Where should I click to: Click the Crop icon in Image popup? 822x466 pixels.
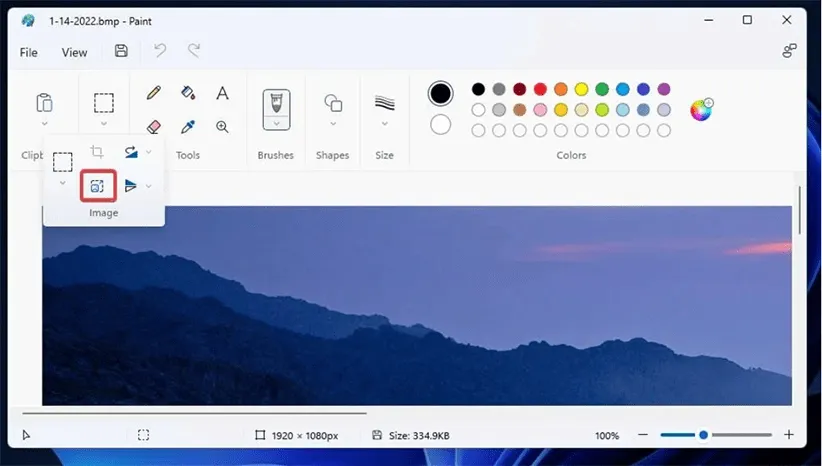pos(97,152)
